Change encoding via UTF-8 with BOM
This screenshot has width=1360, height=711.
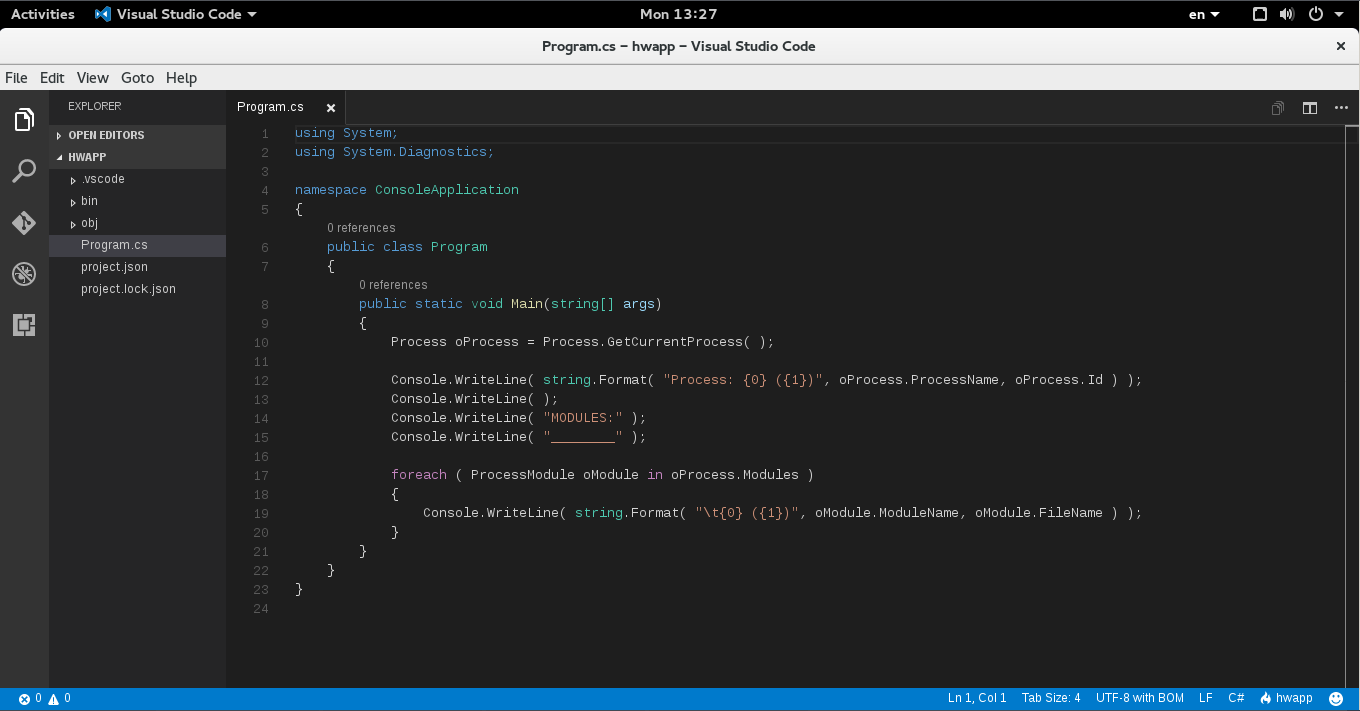point(1140,698)
